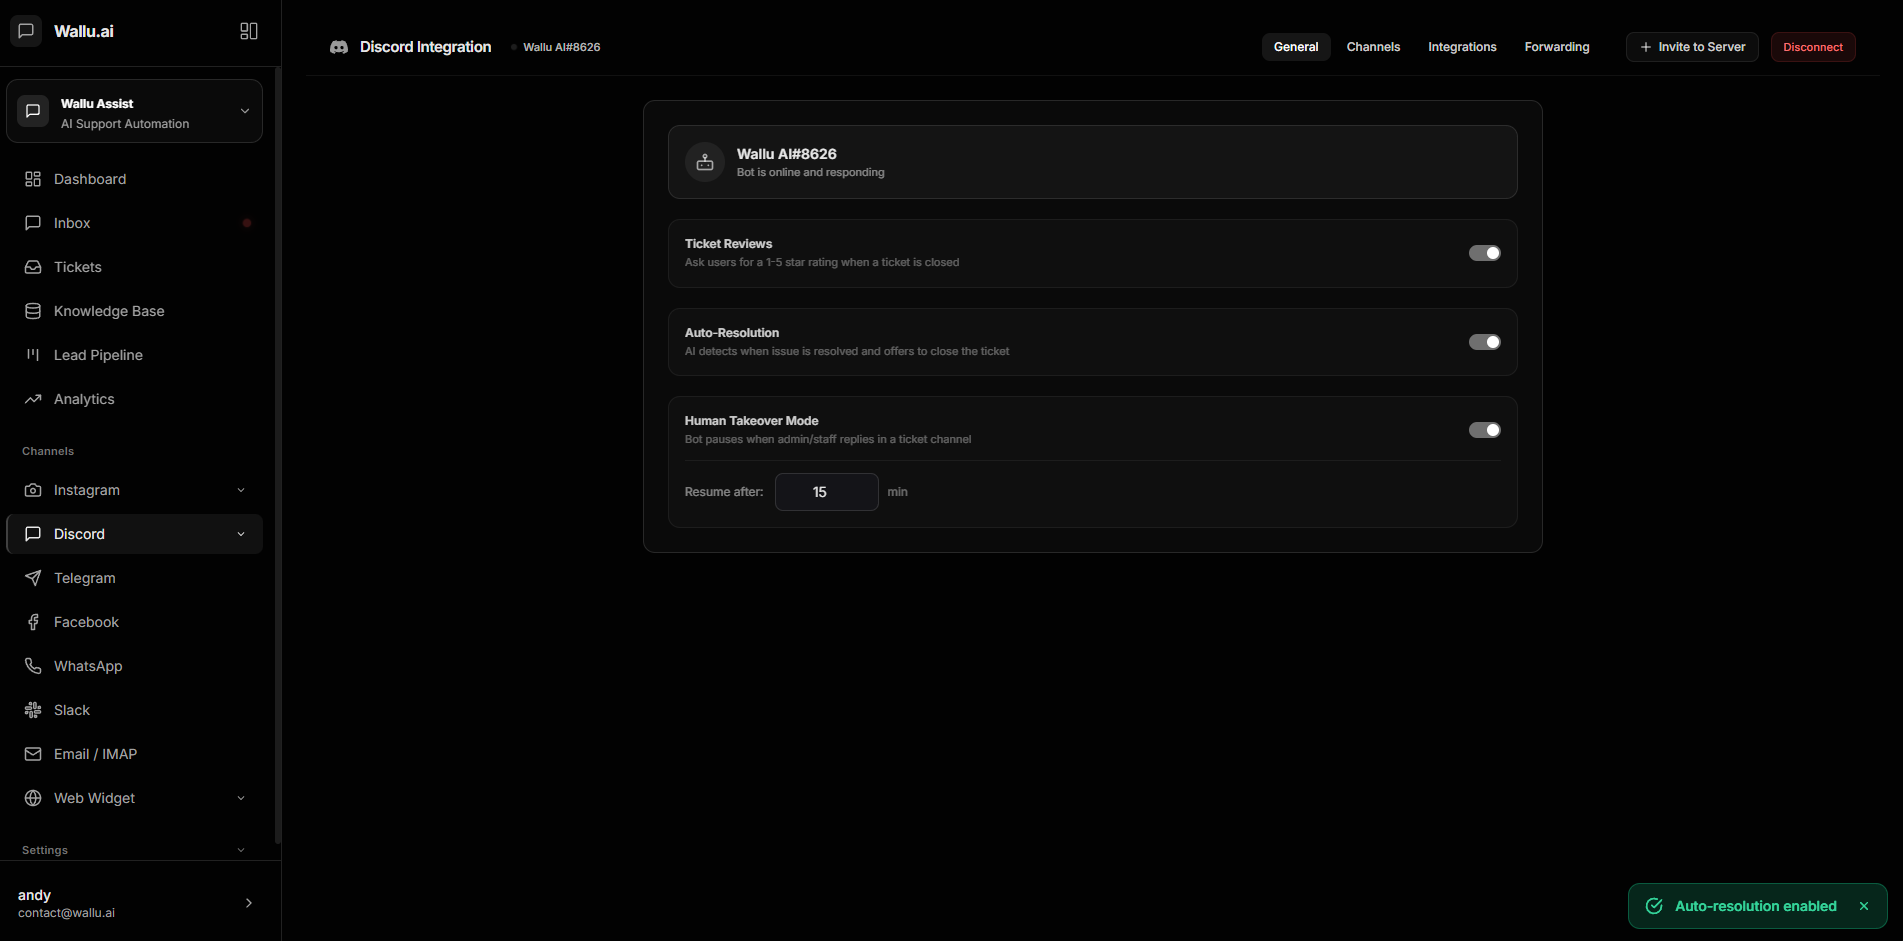Toggle the sidebar layout panel icon
Viewport: 1903px width, 941px height.
click(x=249, y=31)
